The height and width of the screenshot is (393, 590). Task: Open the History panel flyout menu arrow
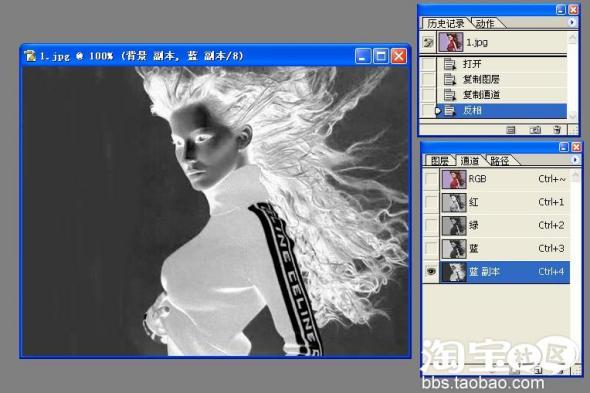coord(572,23)
